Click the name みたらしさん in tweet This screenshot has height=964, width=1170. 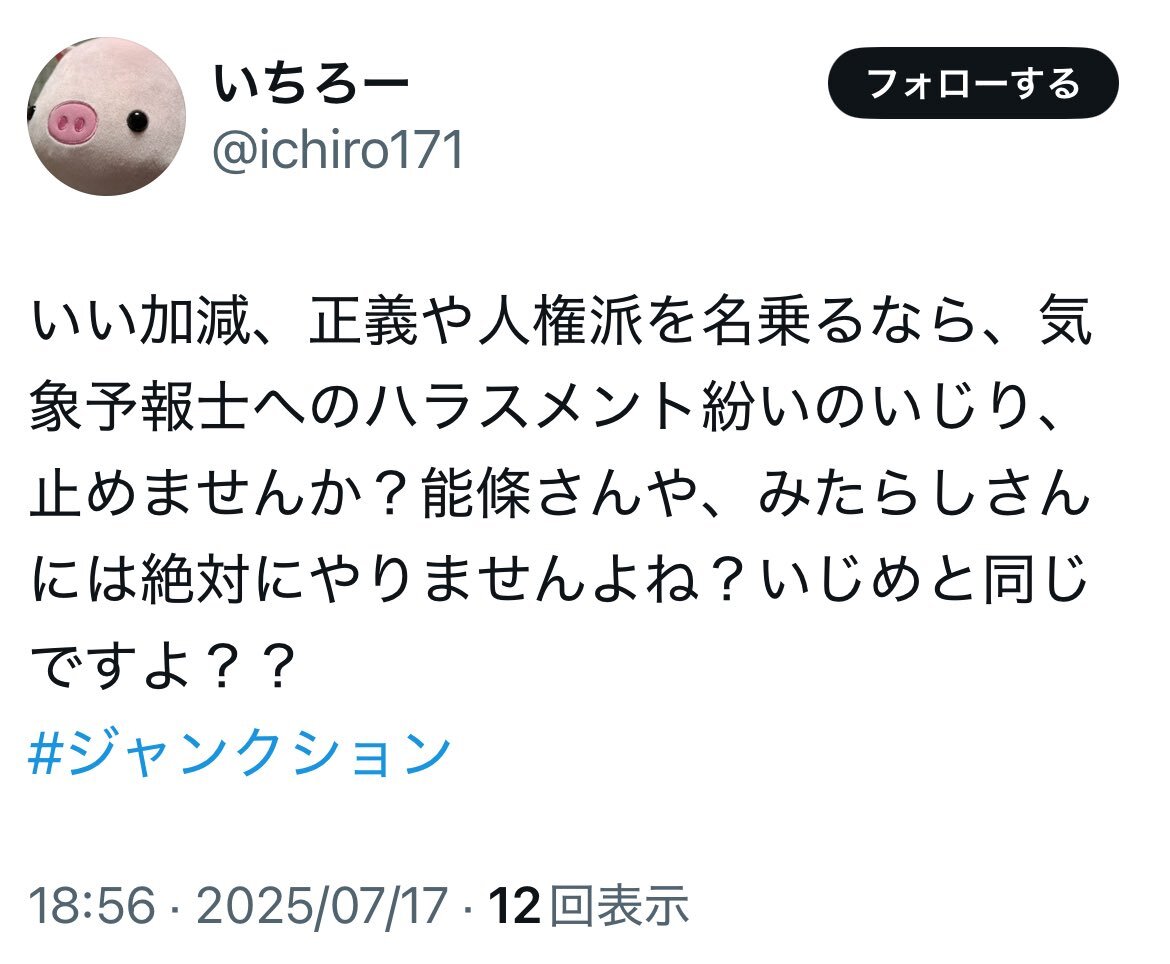(x=925, y=493)
